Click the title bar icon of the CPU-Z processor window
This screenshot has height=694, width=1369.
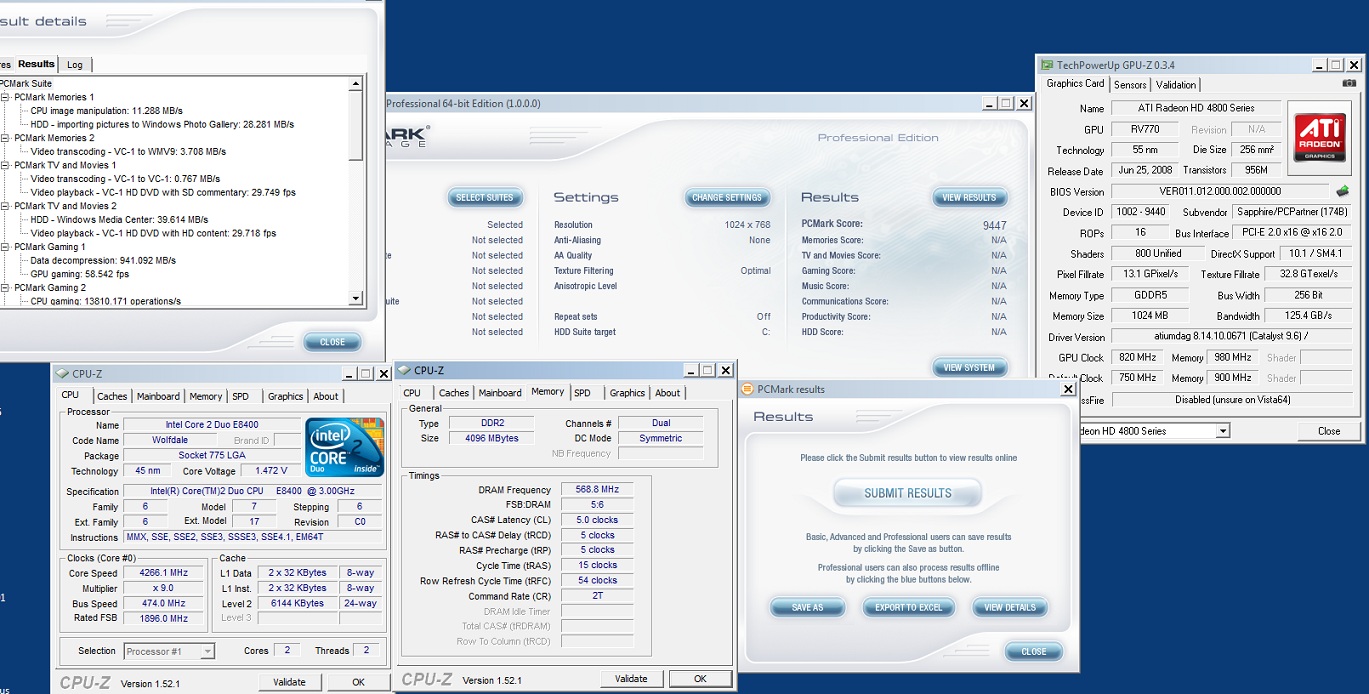(62, 374)
